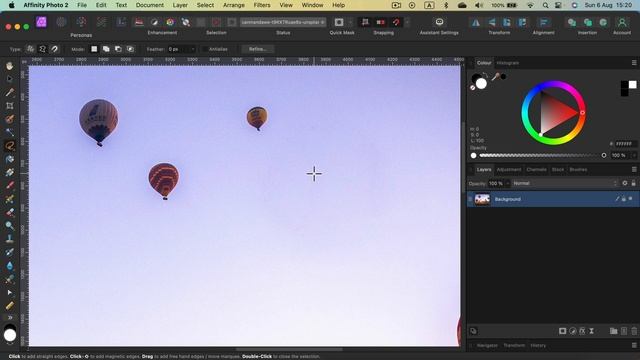Enable the Antialias checkbox
The image size is (640, 360).
[x=205, y=49]
